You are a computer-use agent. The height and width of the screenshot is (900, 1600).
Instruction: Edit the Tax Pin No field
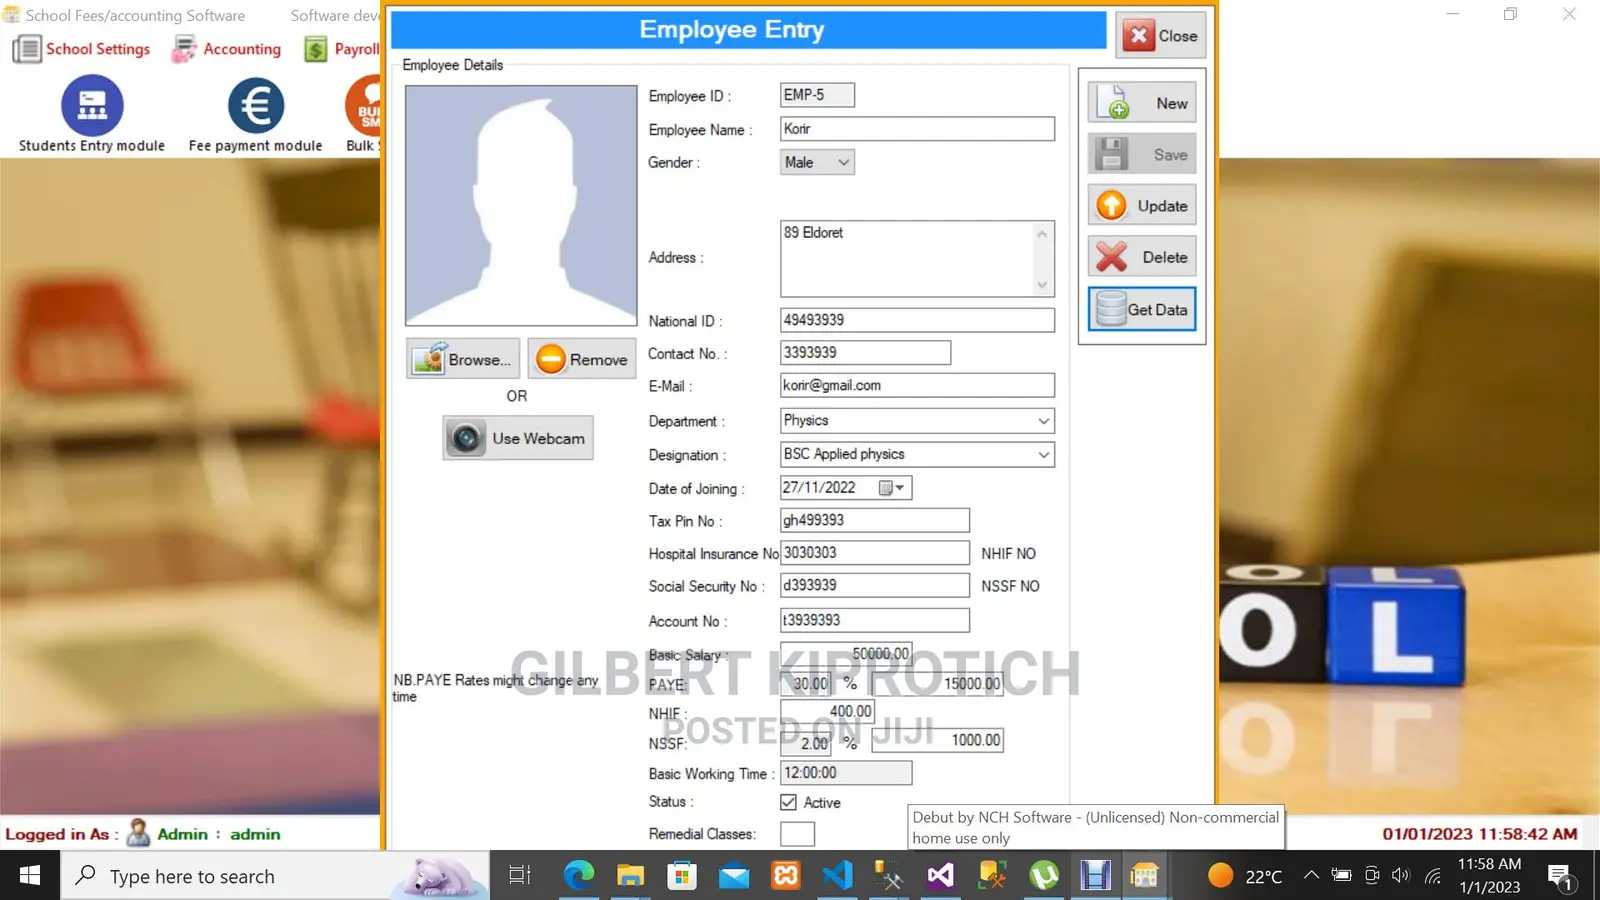click(x=874, y=520)
